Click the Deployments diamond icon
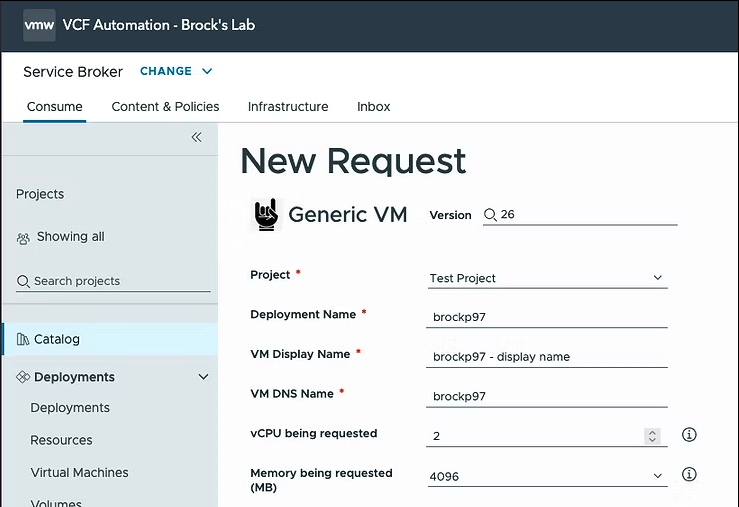The image size is (739, 507). tap(23, 377)
